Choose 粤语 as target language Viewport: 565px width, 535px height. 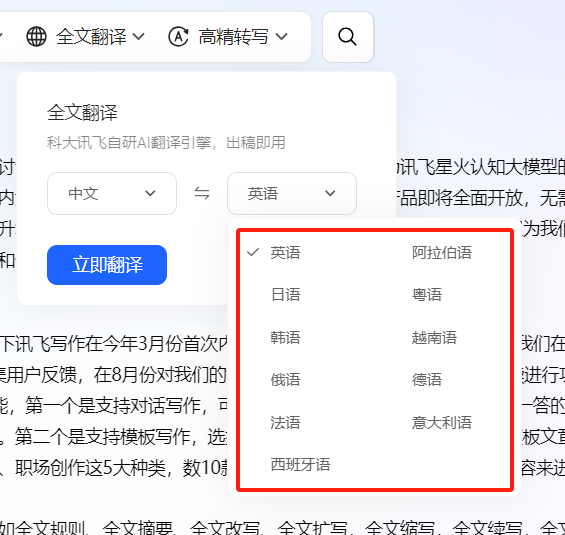tap(427, 295)
